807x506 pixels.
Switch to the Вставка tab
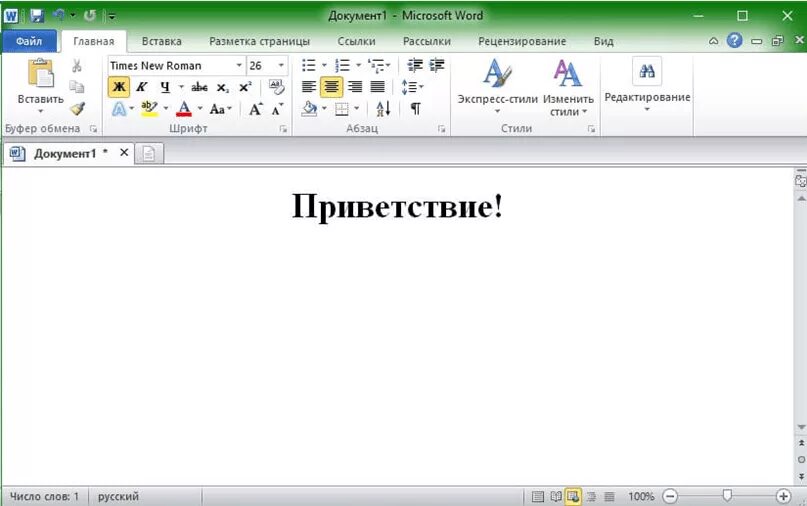pos(162,41)
